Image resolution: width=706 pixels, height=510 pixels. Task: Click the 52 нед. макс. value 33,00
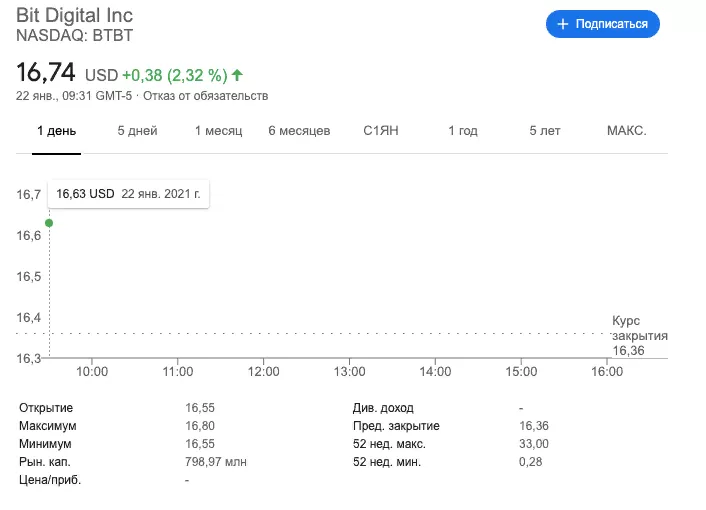[x=534, y=444]
